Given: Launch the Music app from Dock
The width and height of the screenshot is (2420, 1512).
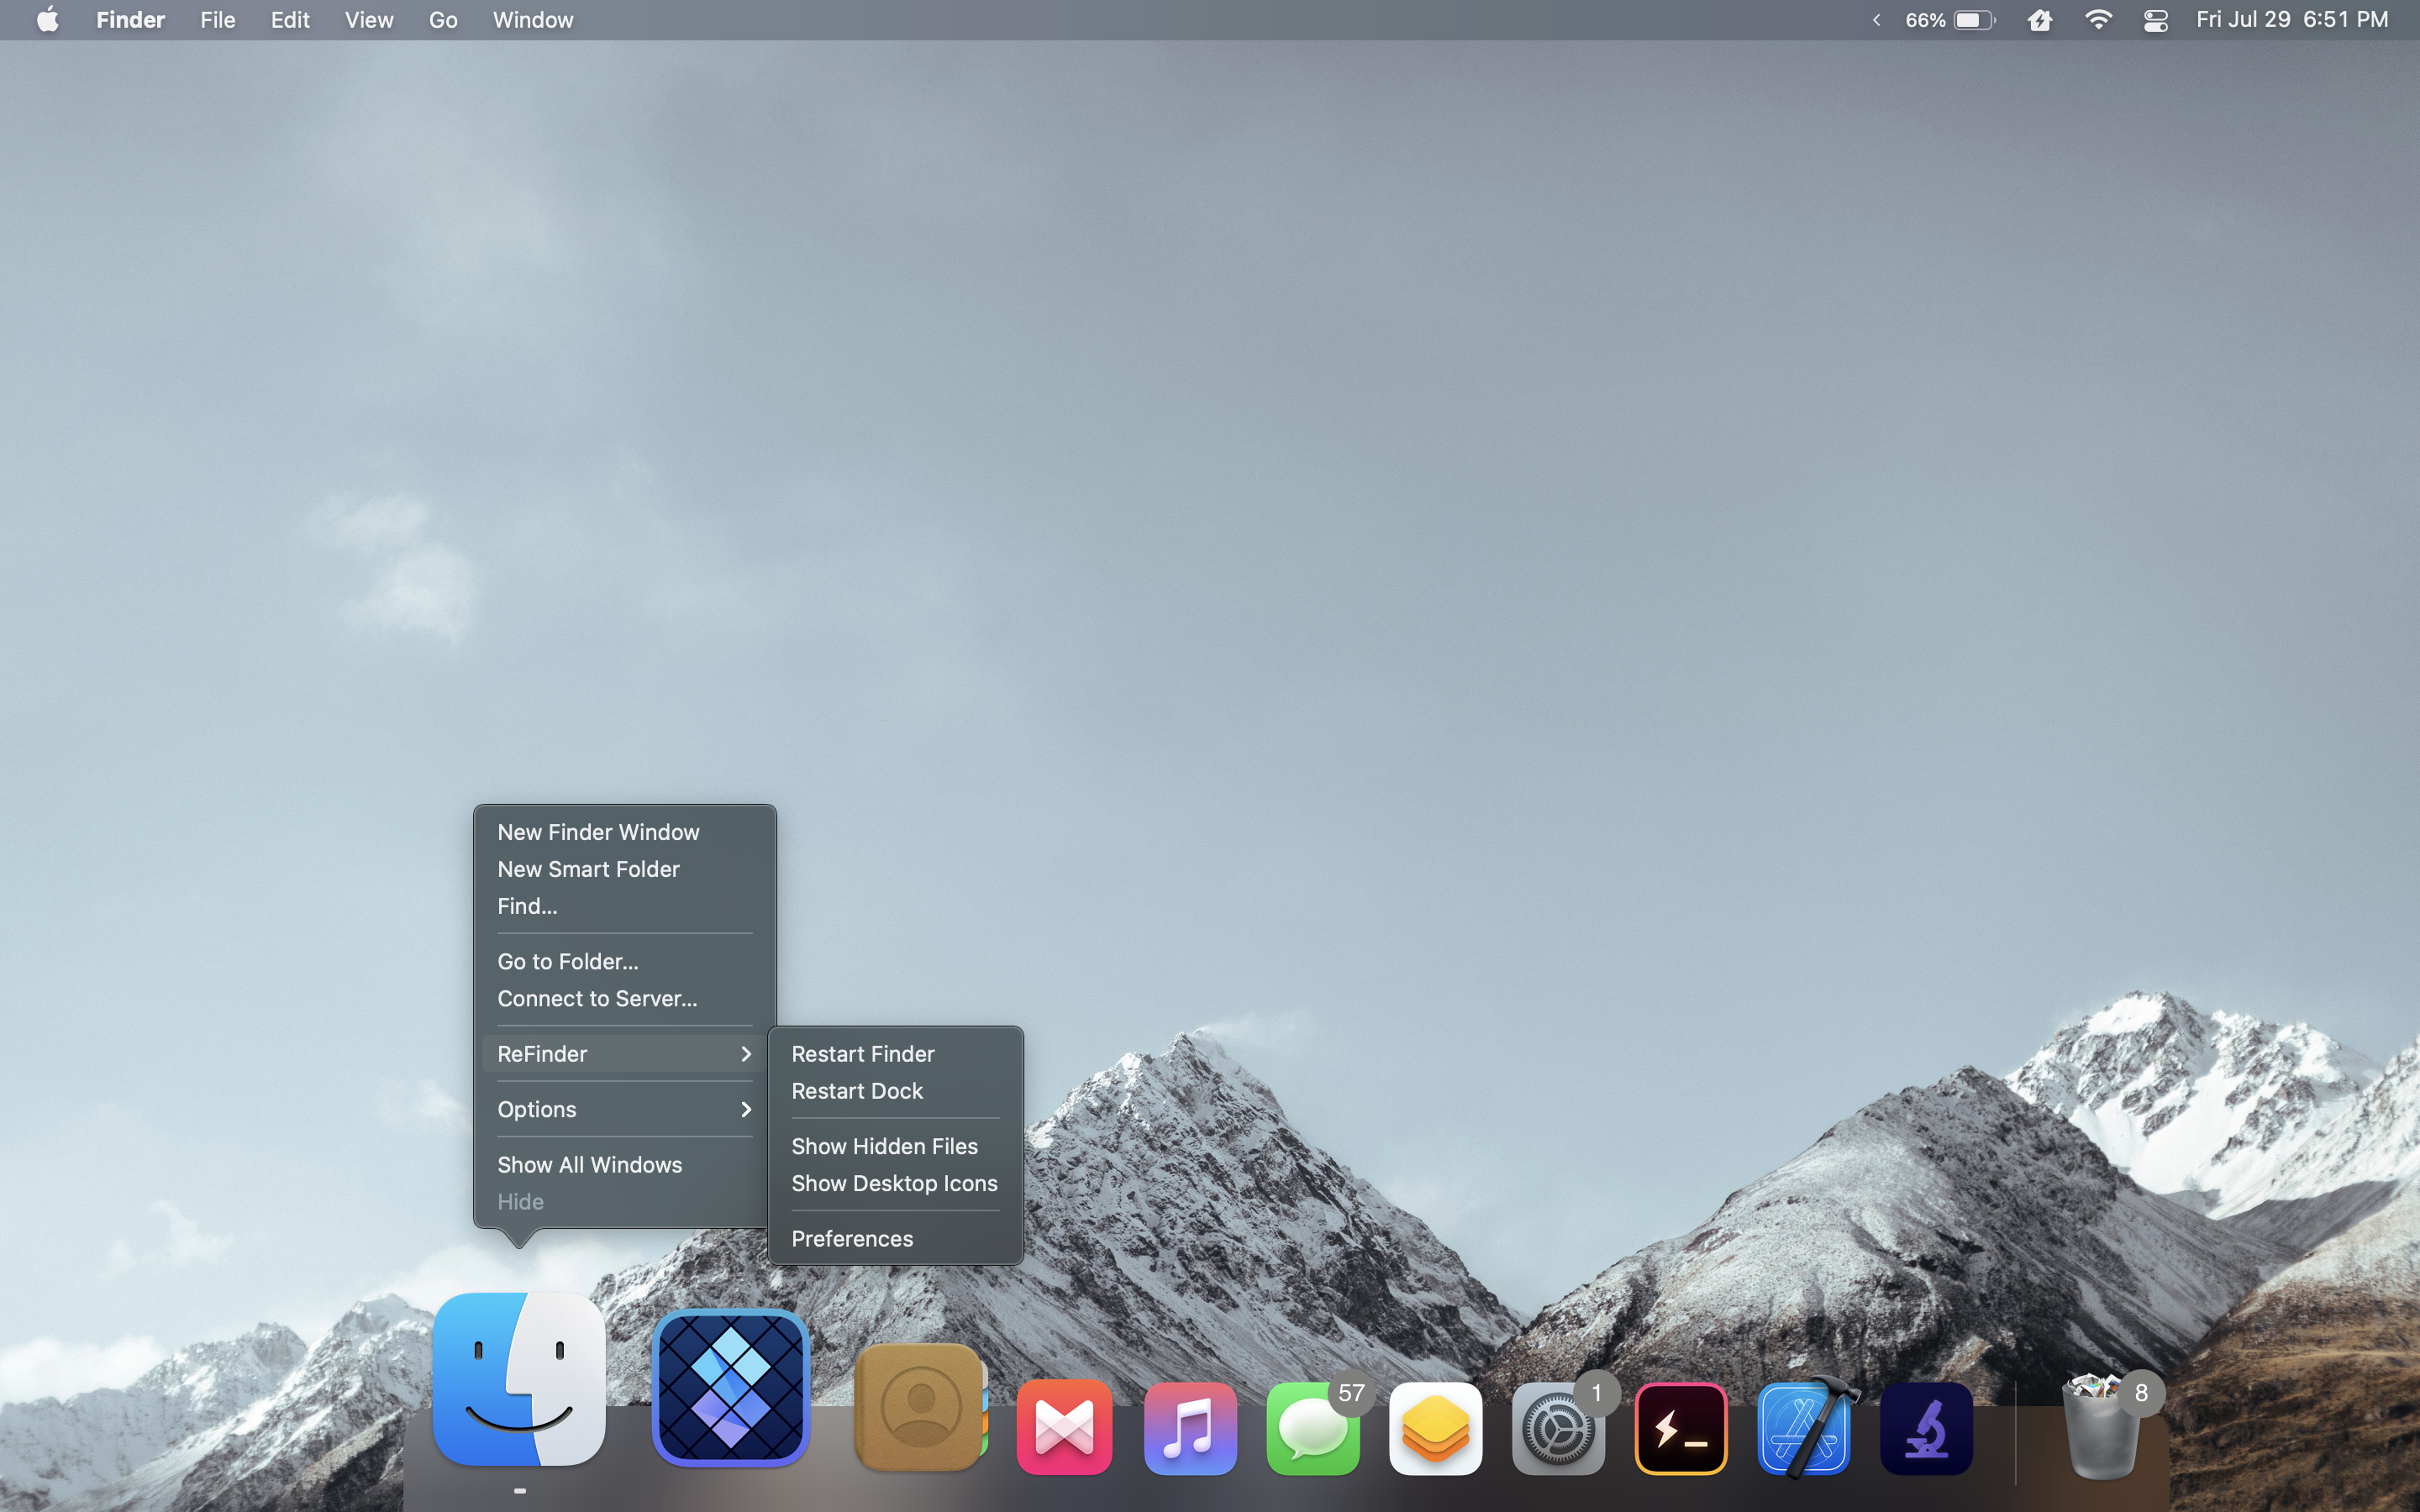Looking at the screenshot, I should pyautogui.click(x=1189, y=1428).
